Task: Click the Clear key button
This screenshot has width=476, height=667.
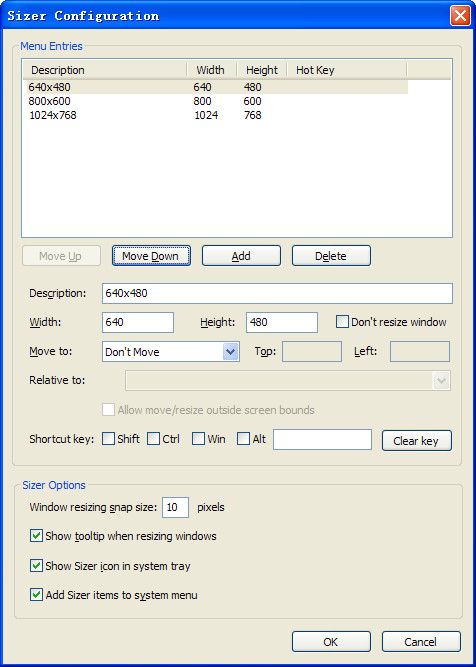Action: click(x=416, y=441)
